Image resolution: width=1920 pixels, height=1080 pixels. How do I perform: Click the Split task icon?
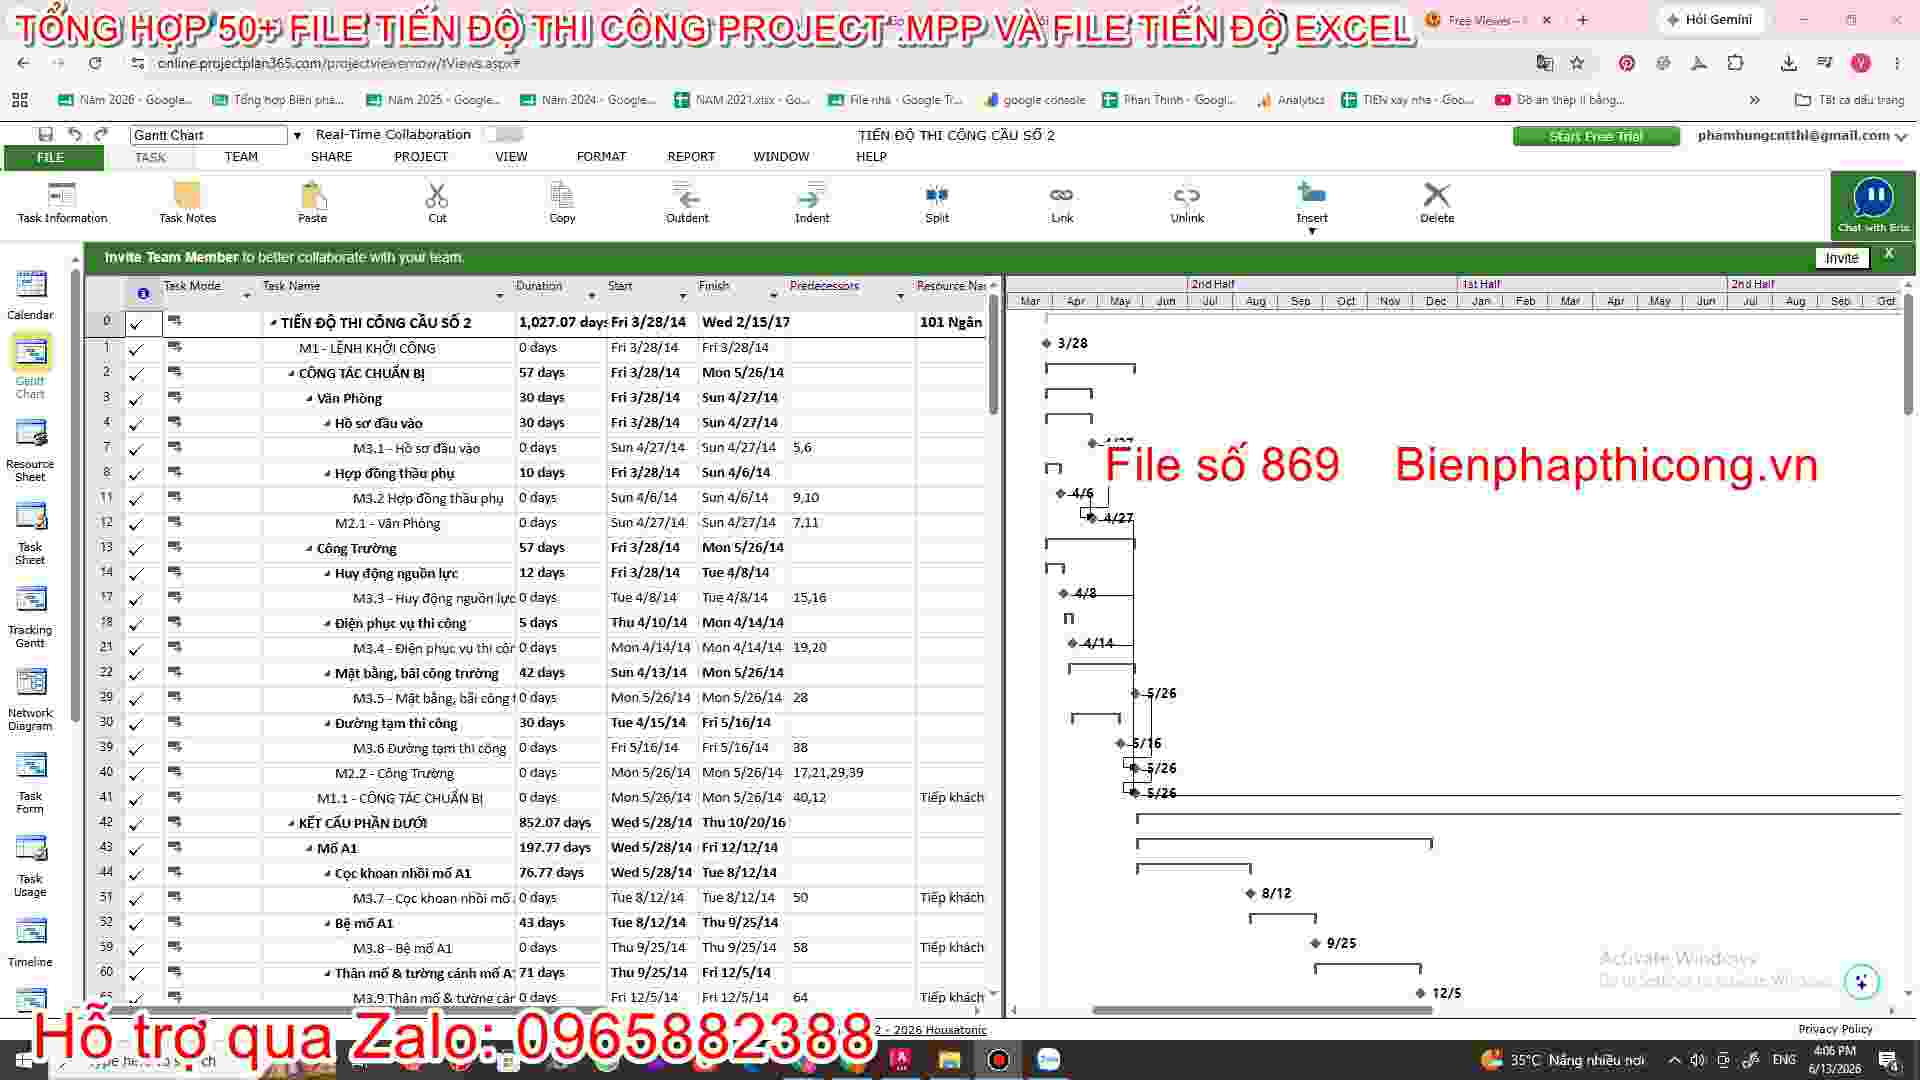click(937, 195)
